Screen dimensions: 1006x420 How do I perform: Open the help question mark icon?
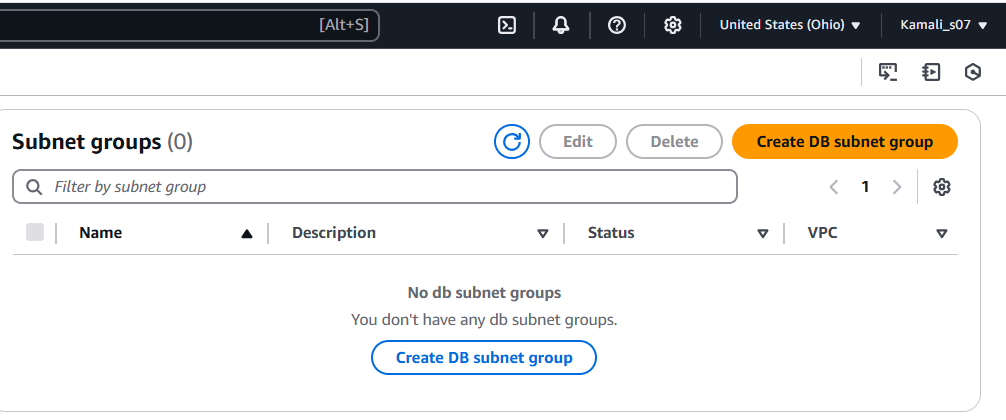pyautogui.click(x=617, y=25)
